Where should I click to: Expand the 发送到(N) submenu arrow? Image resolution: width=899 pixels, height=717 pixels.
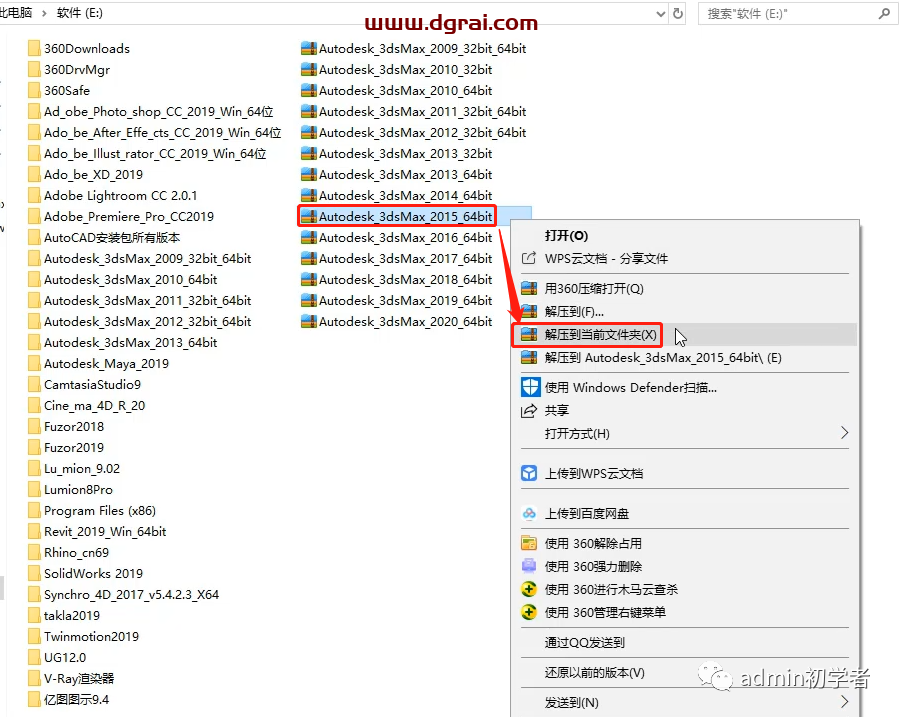(x=844, y=702)
